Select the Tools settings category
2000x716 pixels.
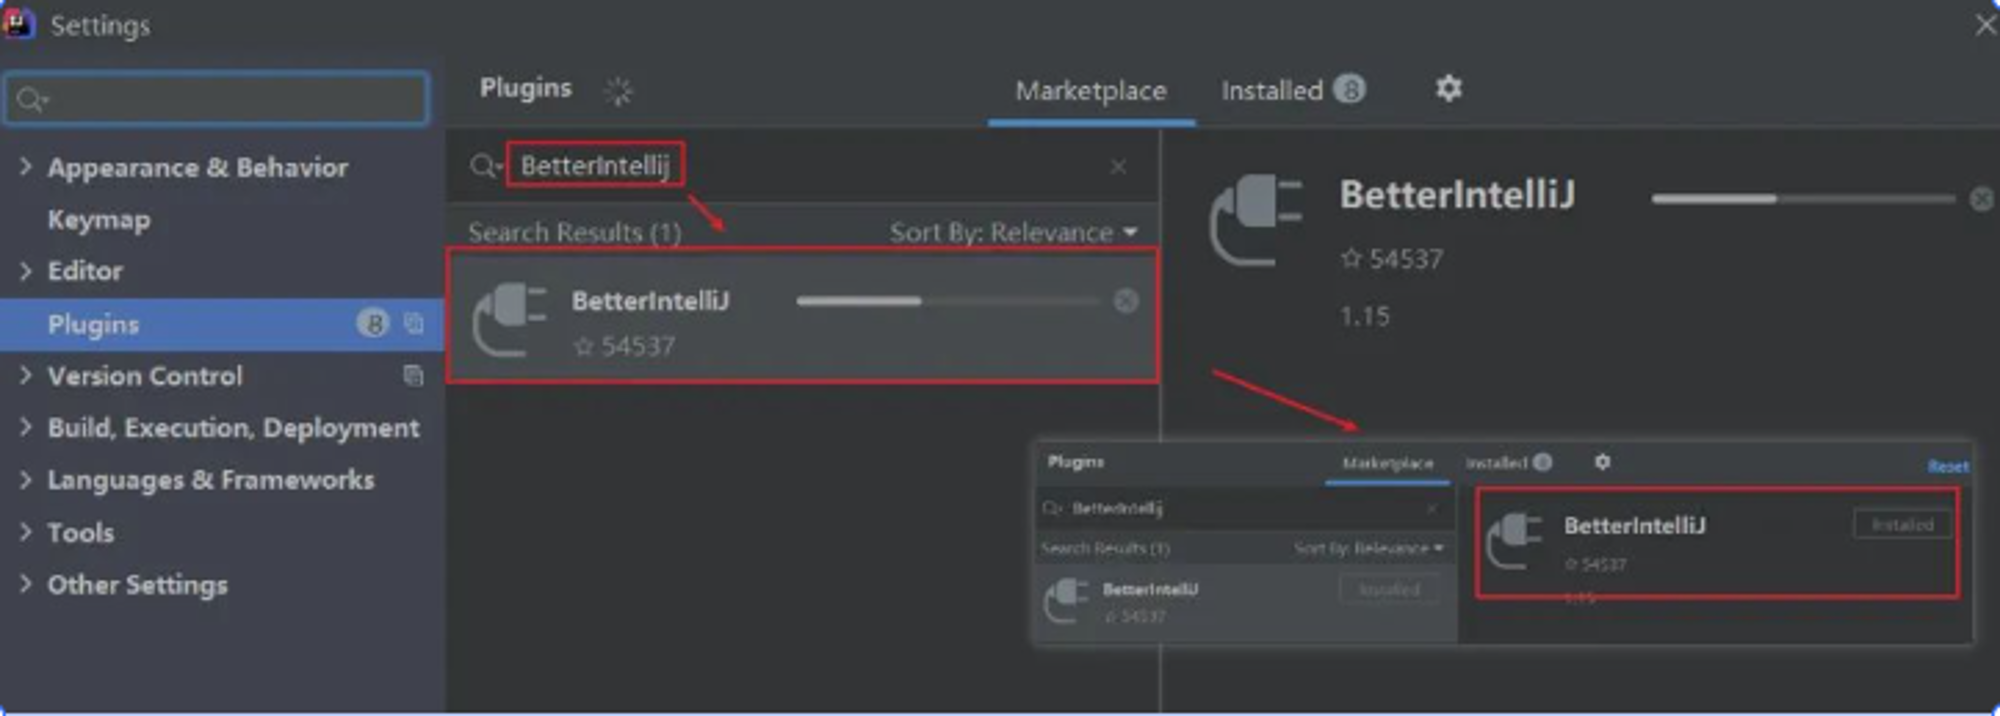[81, 532]
